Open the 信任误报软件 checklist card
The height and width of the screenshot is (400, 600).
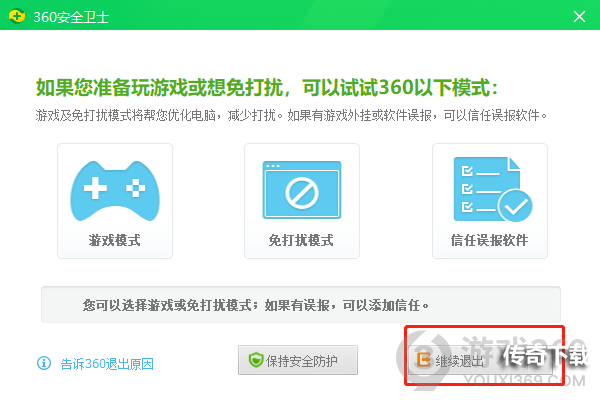[490, 201]
